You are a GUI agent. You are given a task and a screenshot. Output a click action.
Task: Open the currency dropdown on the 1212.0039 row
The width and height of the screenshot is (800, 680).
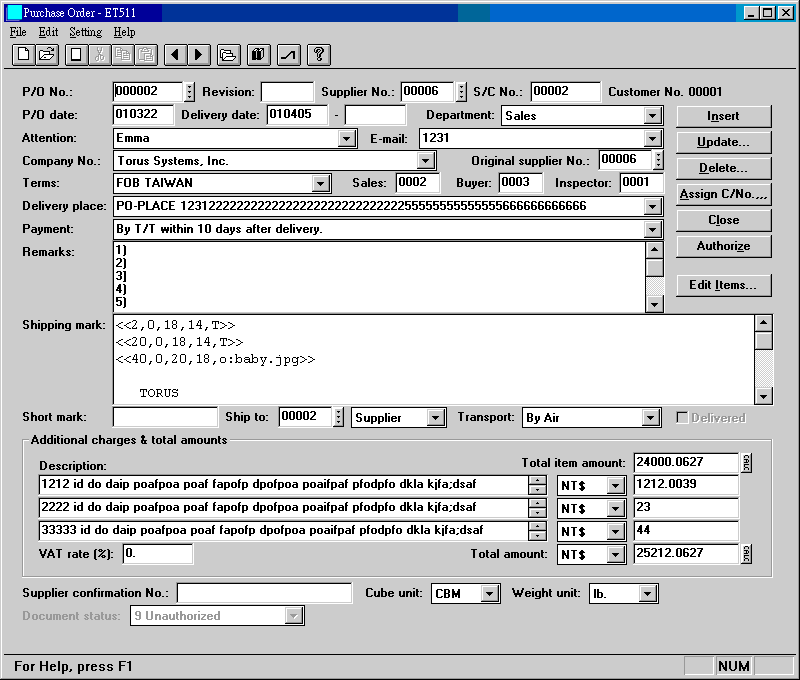coord(616,486)
